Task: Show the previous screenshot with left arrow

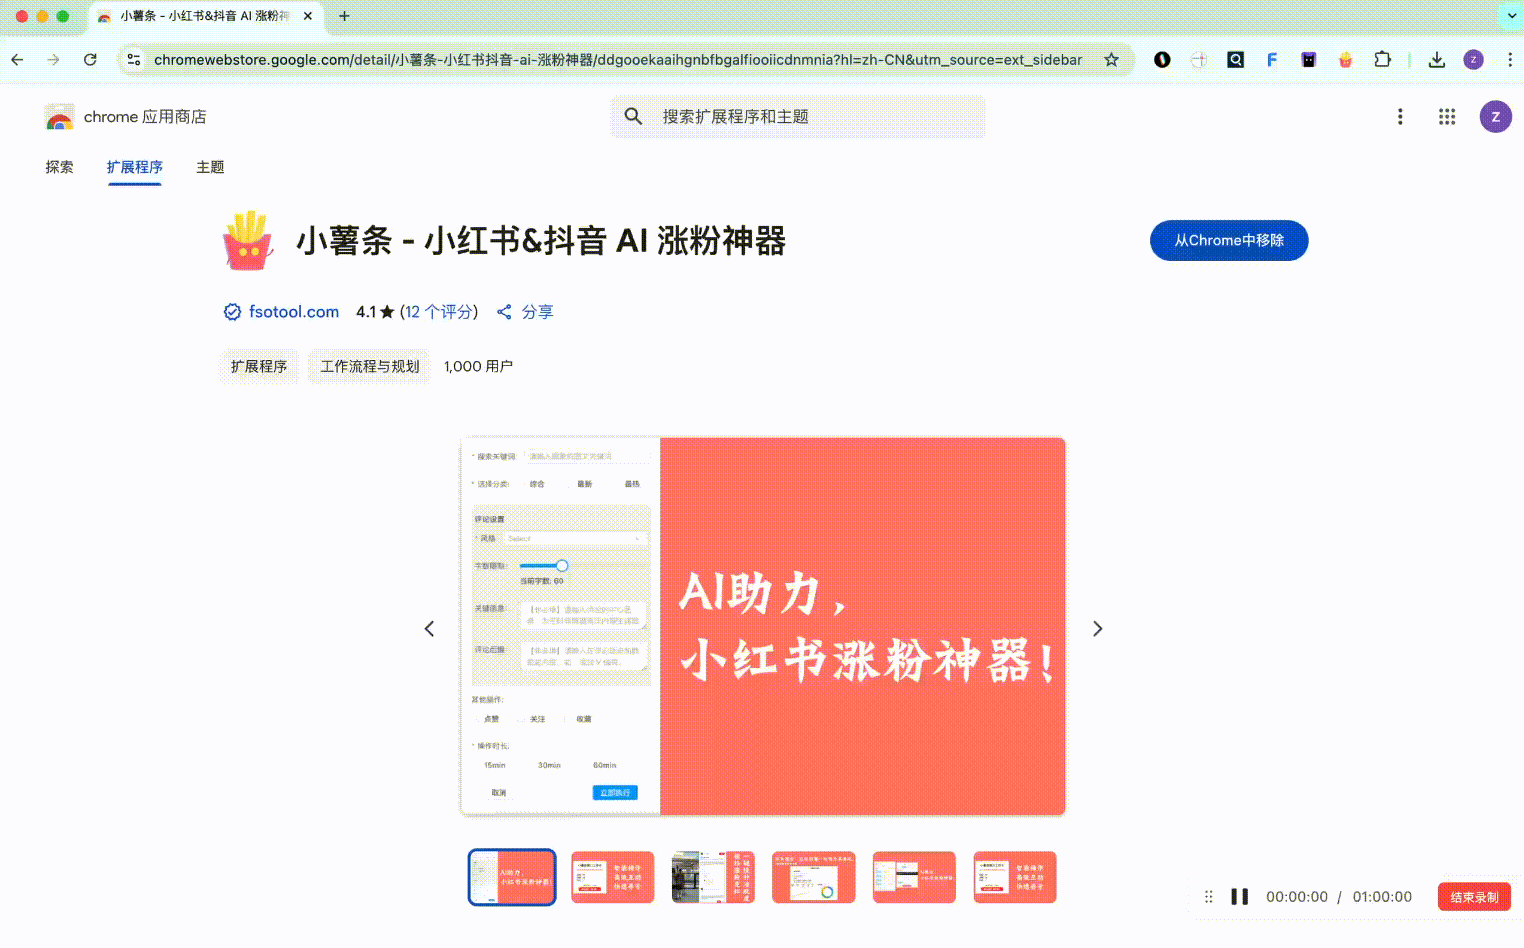Action: 429,629
